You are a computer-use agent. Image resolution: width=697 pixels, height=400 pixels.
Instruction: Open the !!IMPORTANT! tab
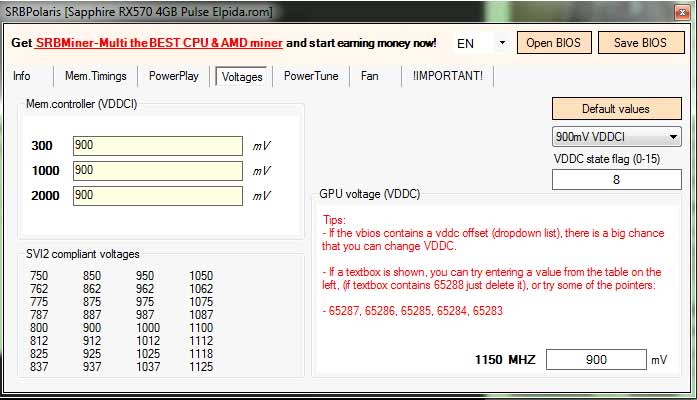(x=447, y=76)
